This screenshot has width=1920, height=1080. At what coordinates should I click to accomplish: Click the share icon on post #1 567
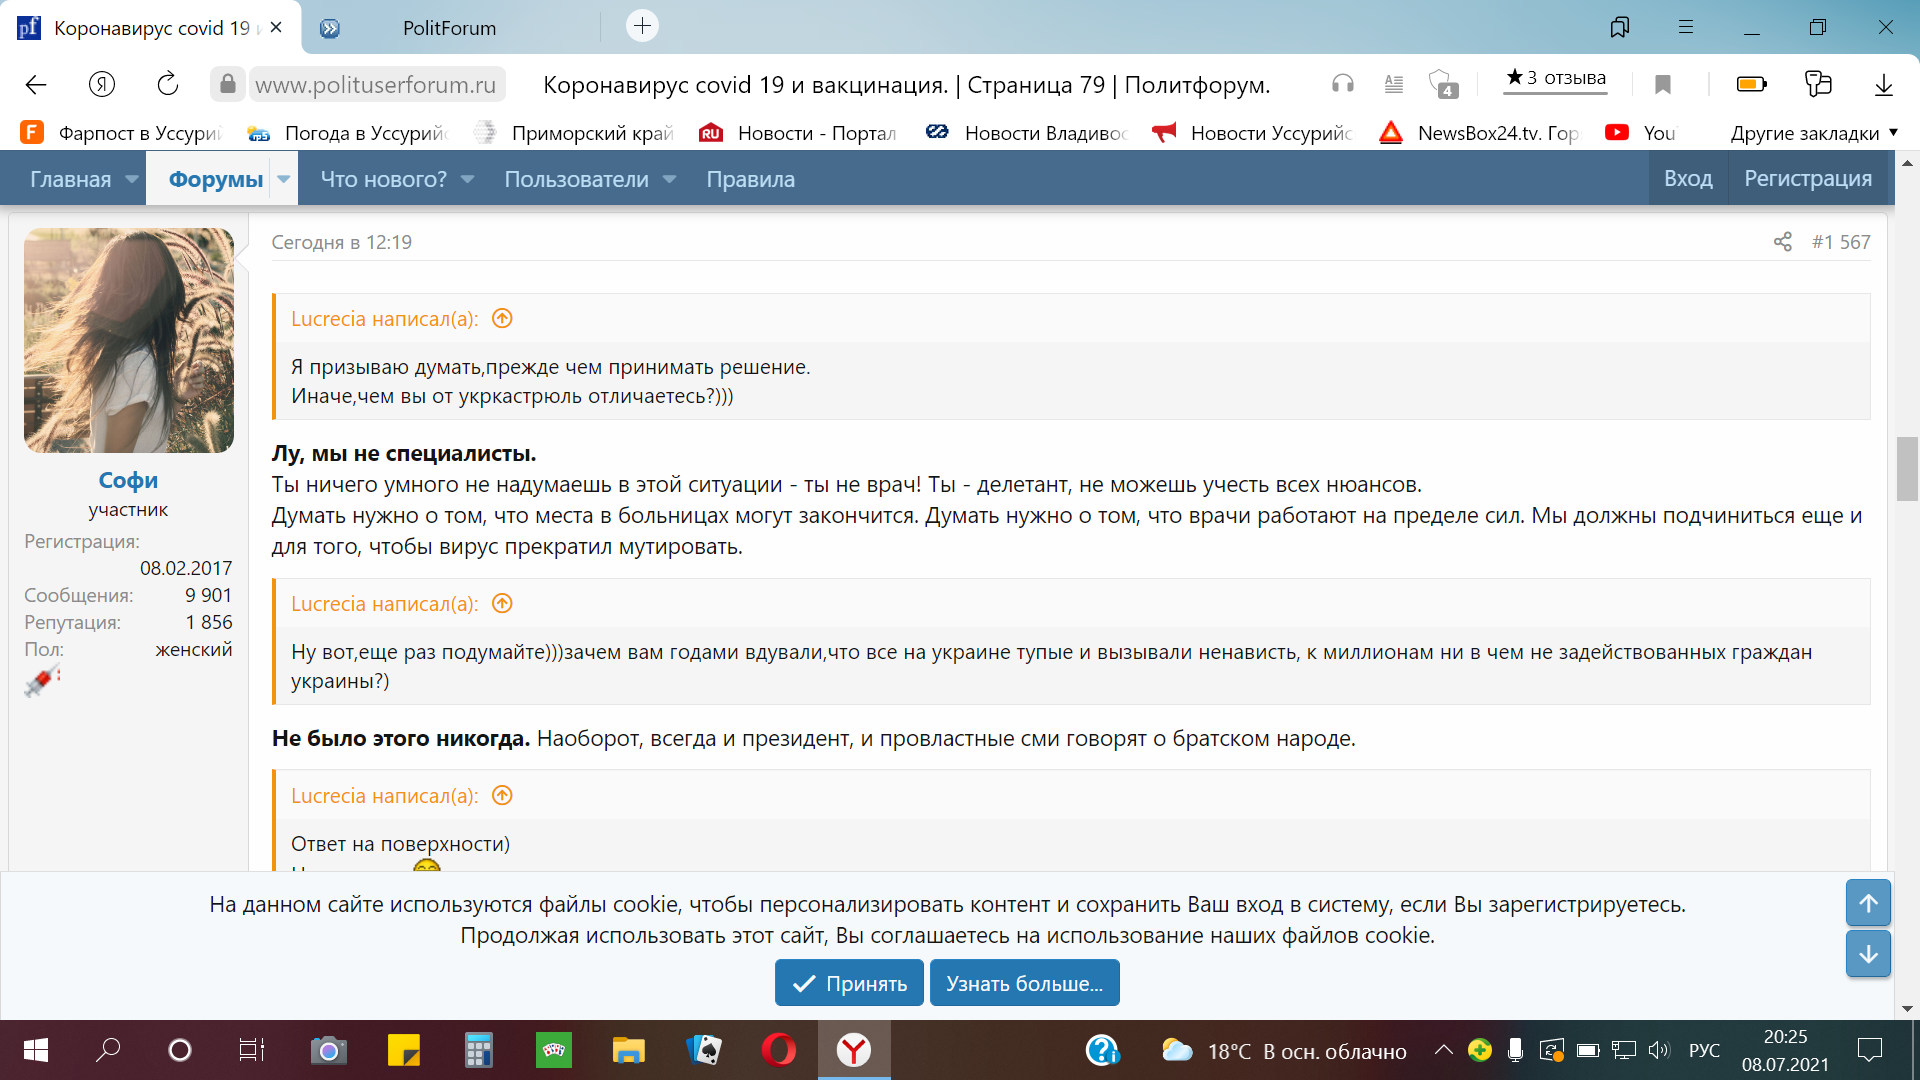tap(1782, 242)
